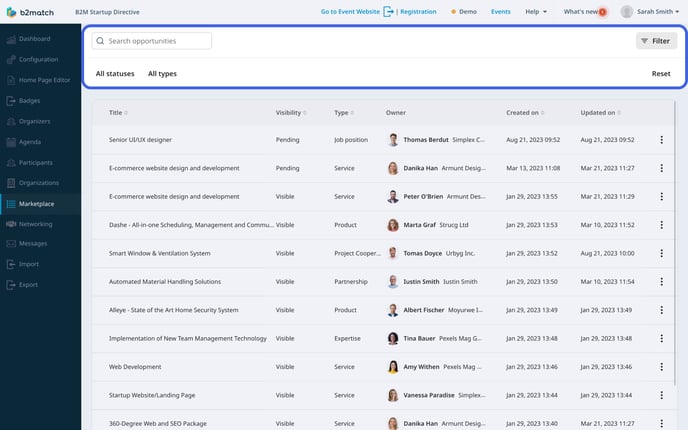688x430 pixels.
Task: Click the search magnifier icon
Action: (x=100, y=41)
